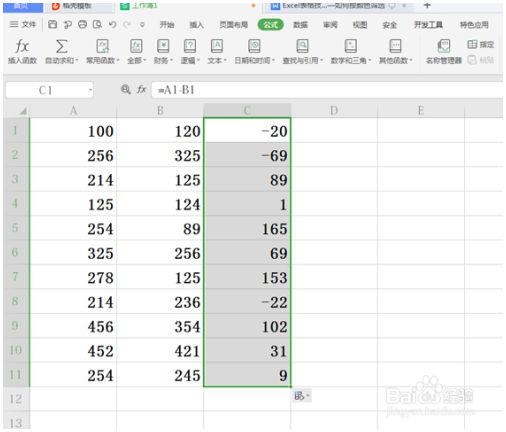506x432 pixels.
Task: Click the formula bar containing =A1-B1
Action: pyautogui.click(x=327, y=90)
